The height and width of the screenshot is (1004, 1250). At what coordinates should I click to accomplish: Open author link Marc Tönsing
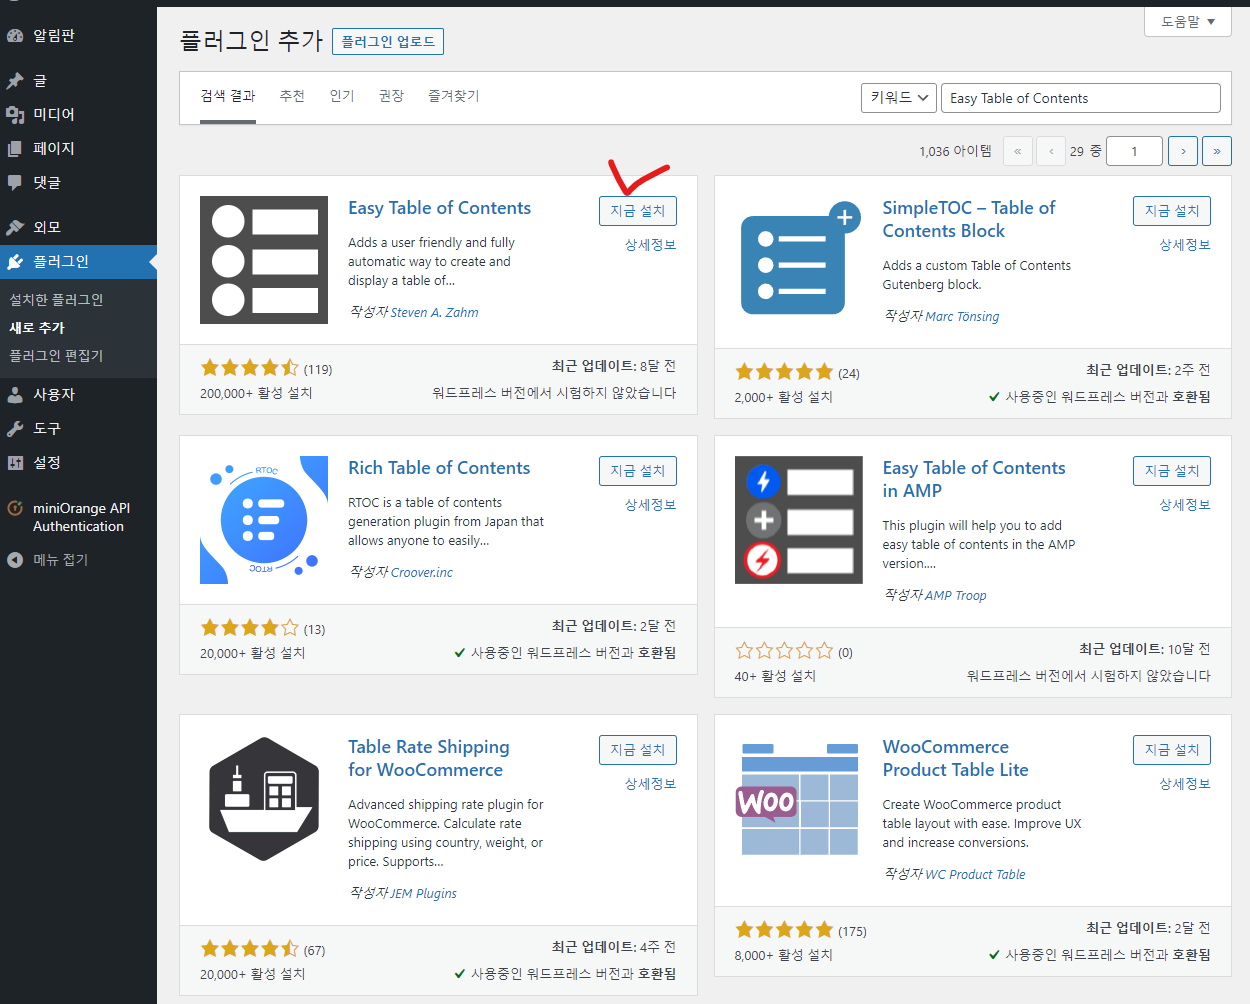[x=962, y=317]
